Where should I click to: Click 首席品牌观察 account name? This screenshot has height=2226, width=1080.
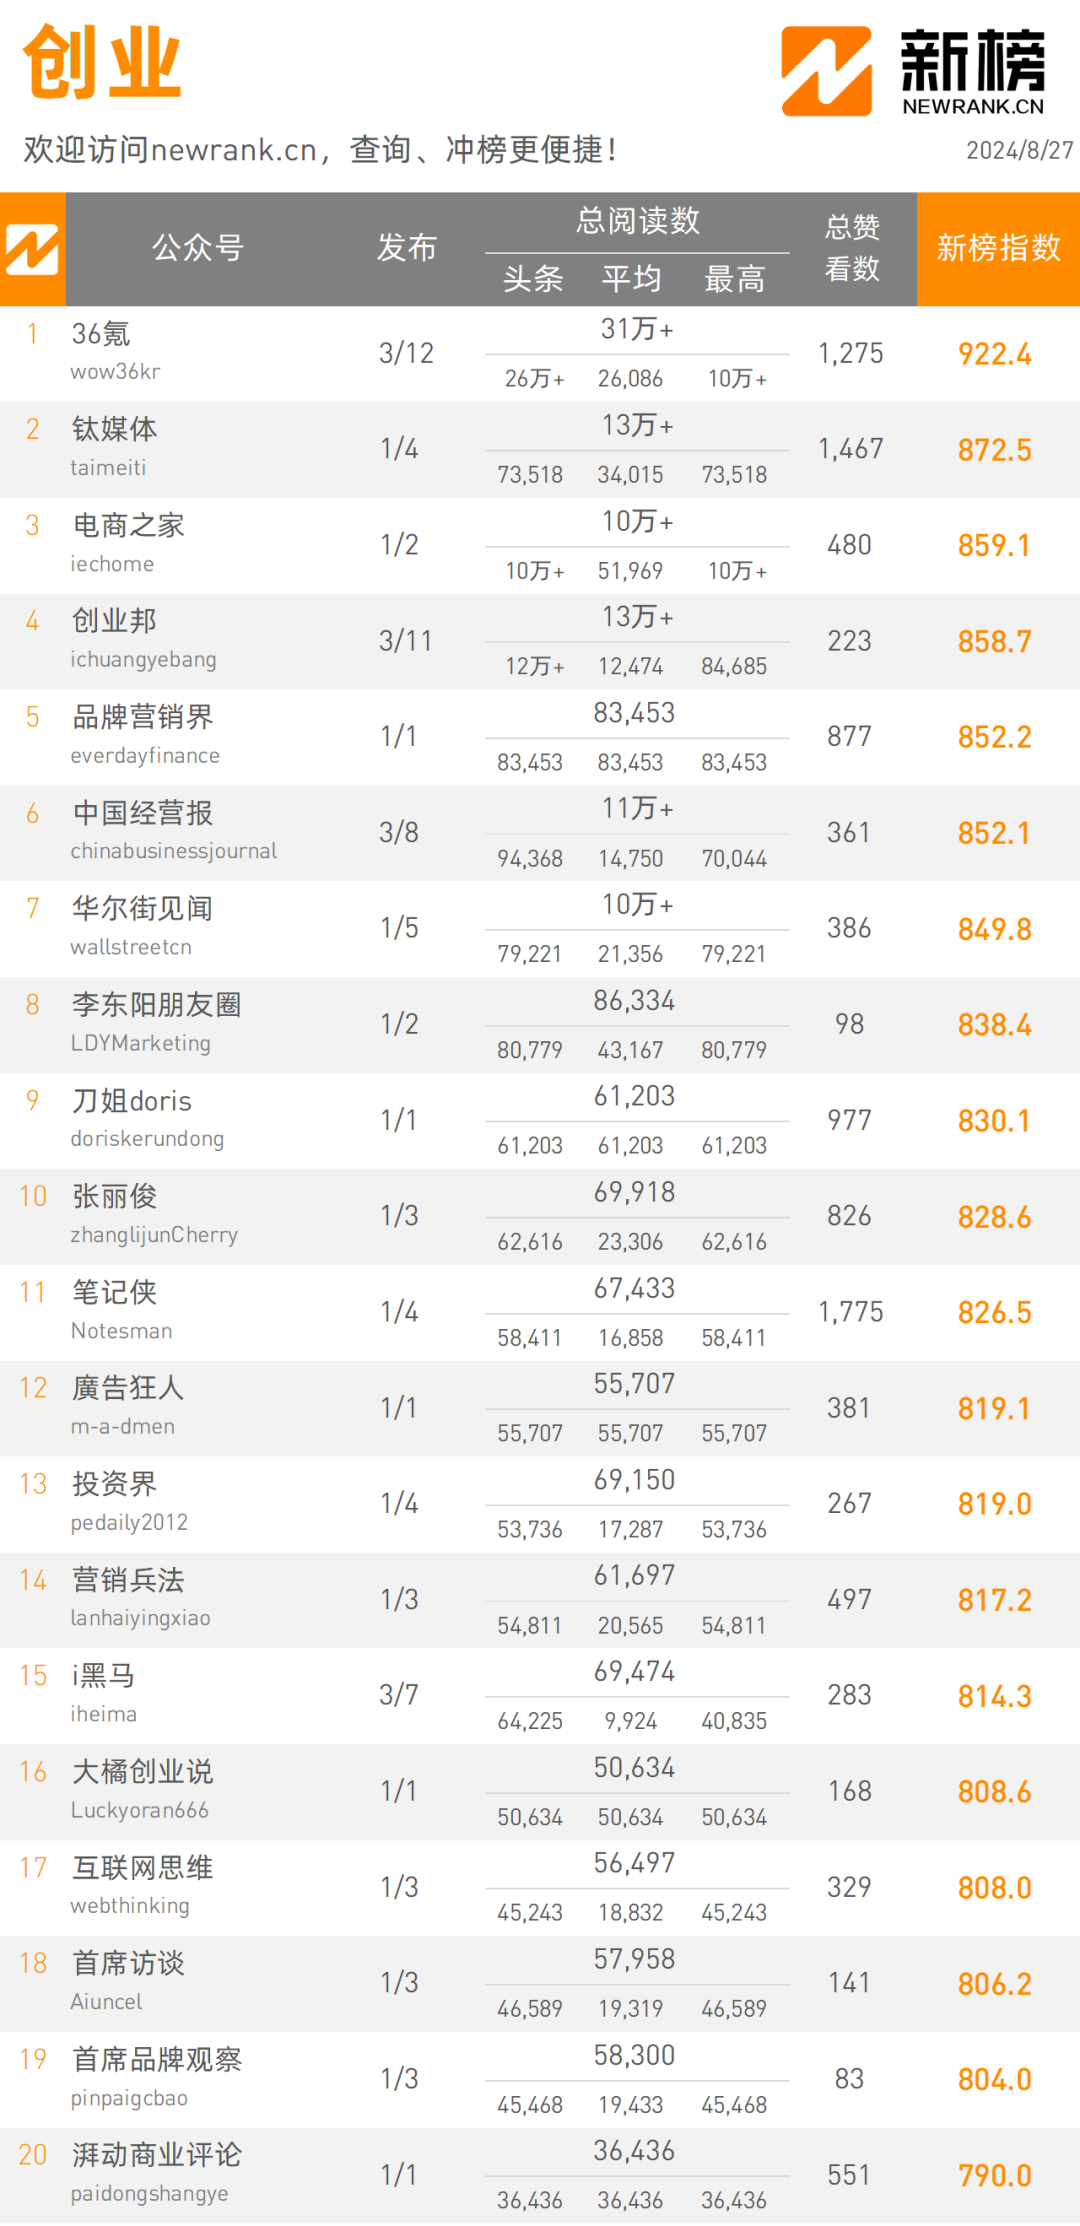click(156, 2060)
